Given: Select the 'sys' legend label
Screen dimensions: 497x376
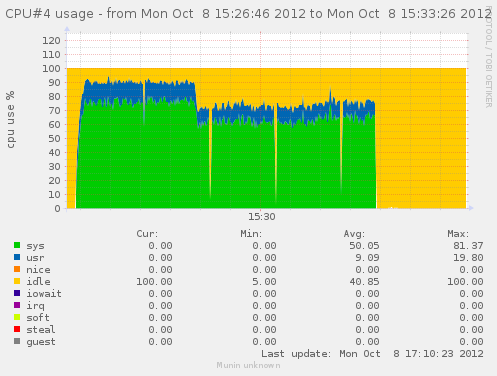Looking at the screenshot, I should pos(35,246).
